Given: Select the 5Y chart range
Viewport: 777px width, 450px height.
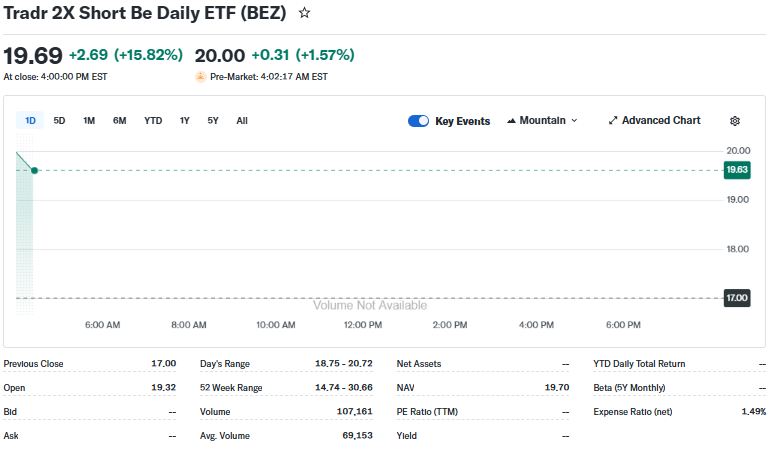Looking at the screenshot, I should pyautogui.click(x=213, y=121).
